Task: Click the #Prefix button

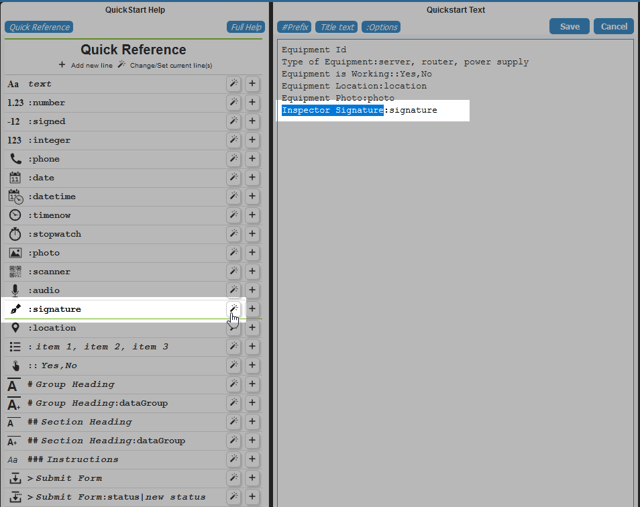Action: pos(294,27)
